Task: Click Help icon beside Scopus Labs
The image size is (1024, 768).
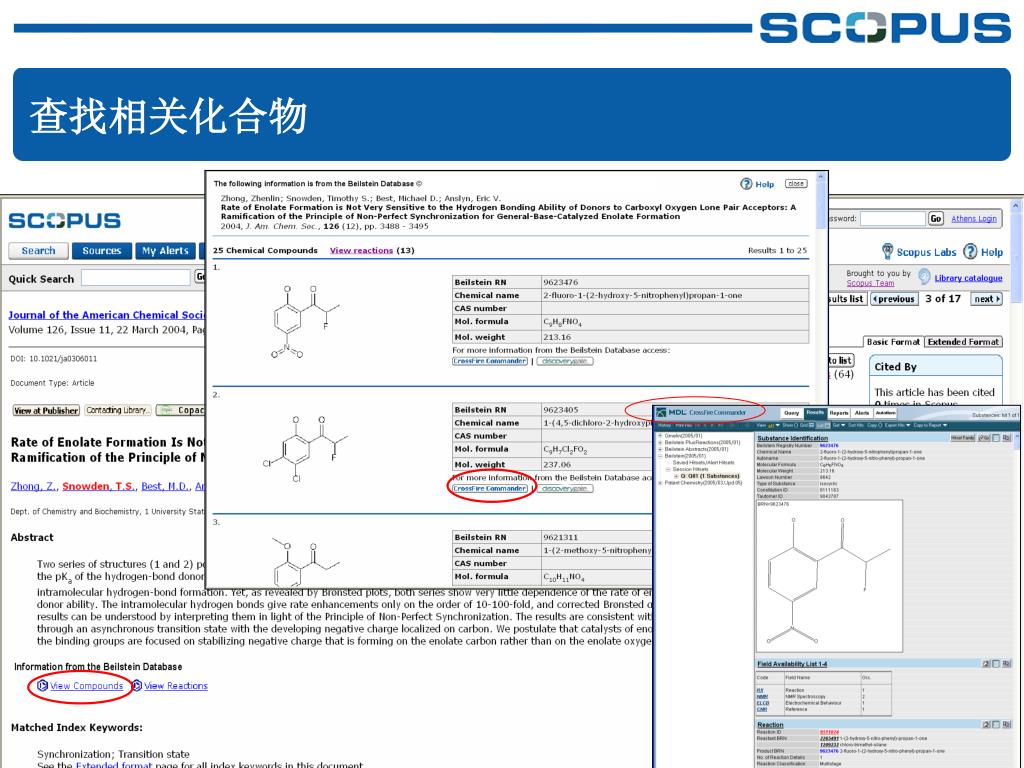Action: 970,251
